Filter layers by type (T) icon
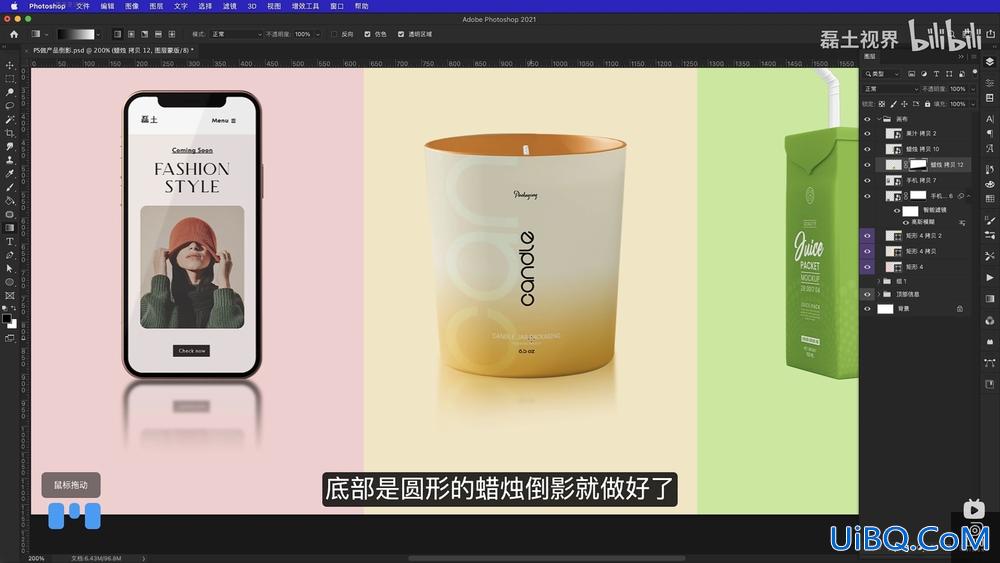 point(936,74)
